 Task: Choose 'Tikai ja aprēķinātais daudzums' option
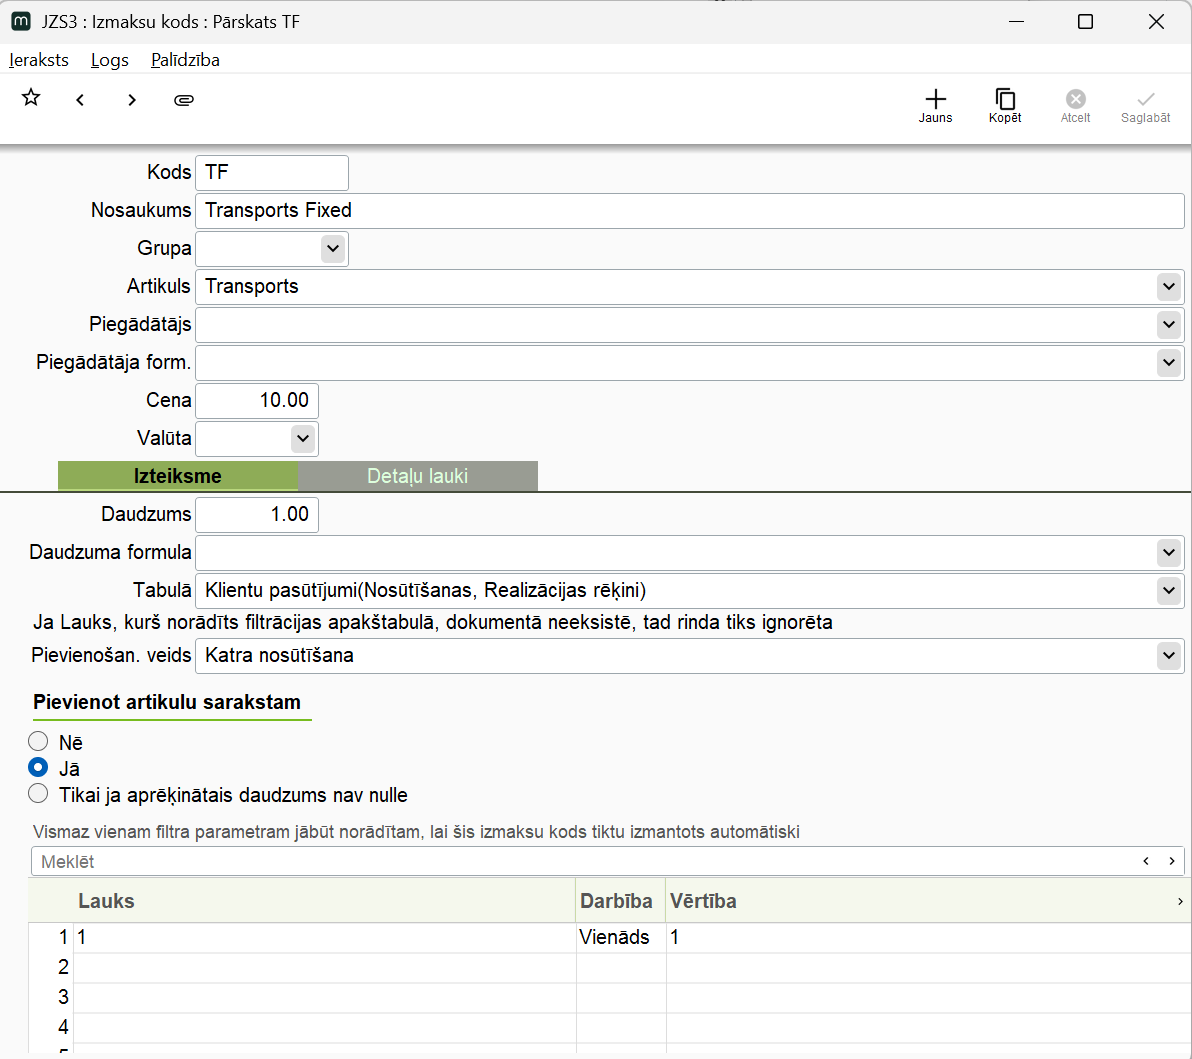[38, 794]
